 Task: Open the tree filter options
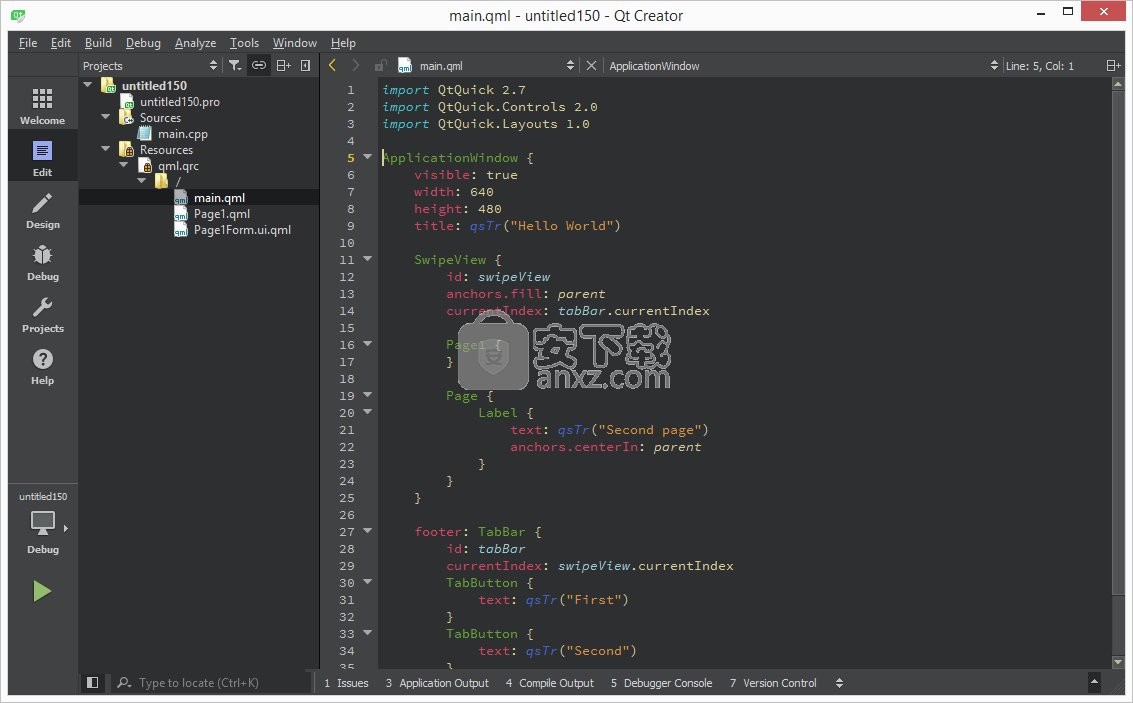[x=235, y=66]
